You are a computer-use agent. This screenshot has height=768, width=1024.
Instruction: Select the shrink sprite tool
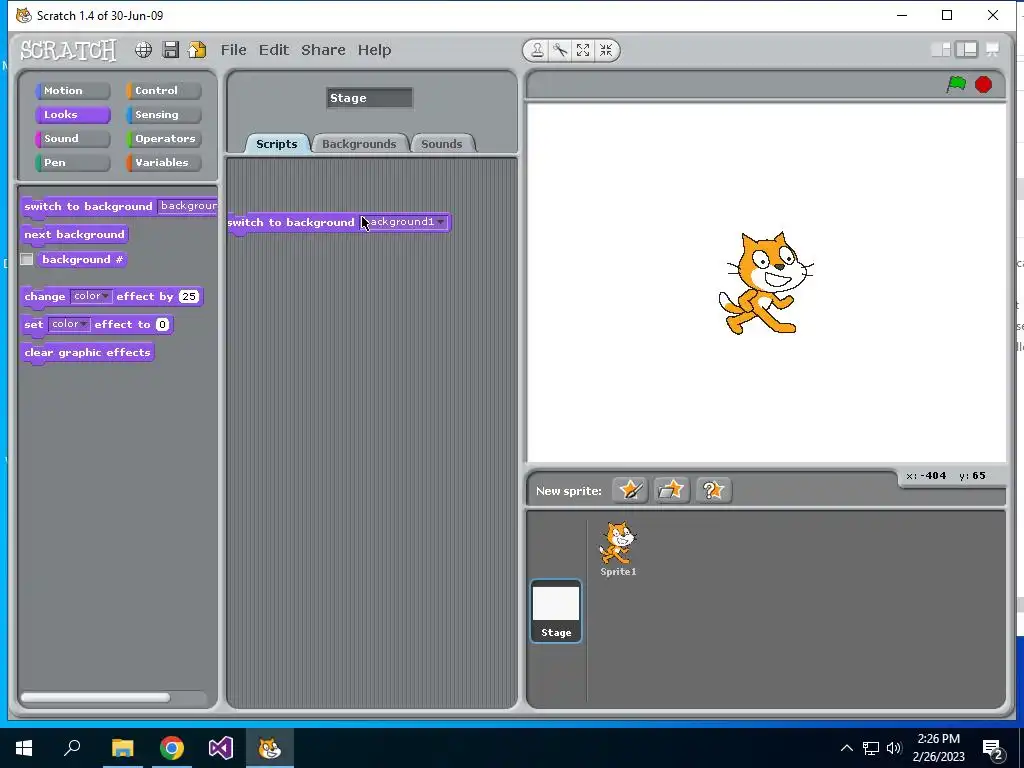click(x=606, y=50)
